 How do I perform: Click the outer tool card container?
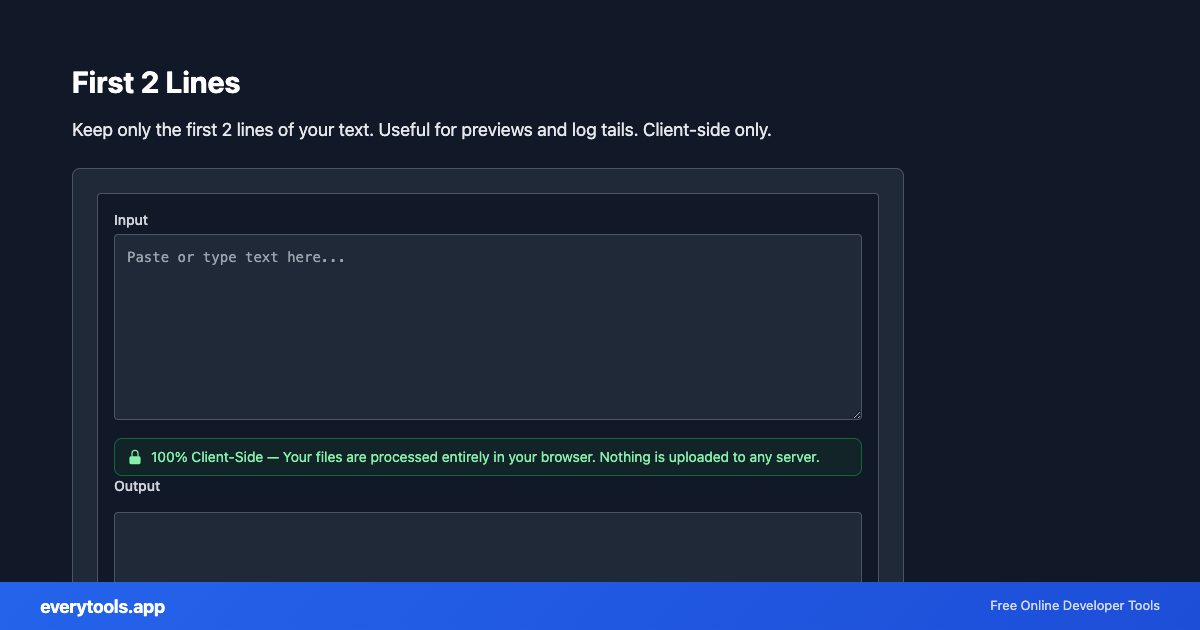(487, 180)
